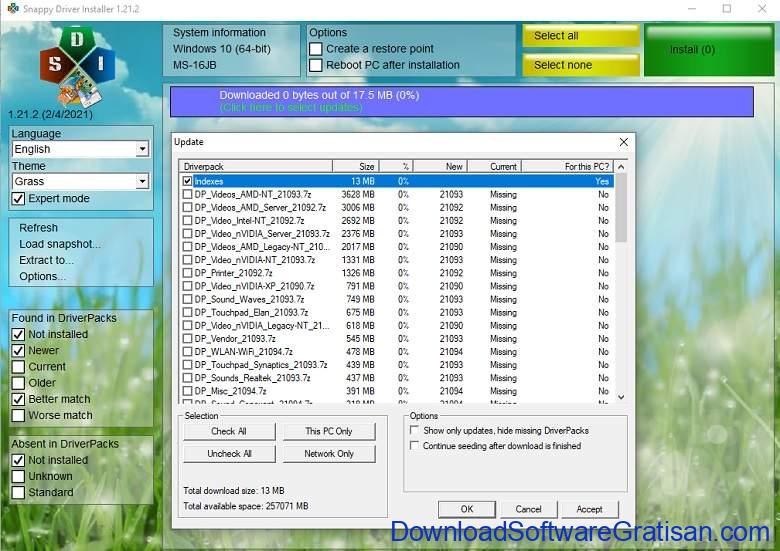Click Cancel in Update dialog
780x551 pixels.
pyautogui.click(x=528, y=509)
